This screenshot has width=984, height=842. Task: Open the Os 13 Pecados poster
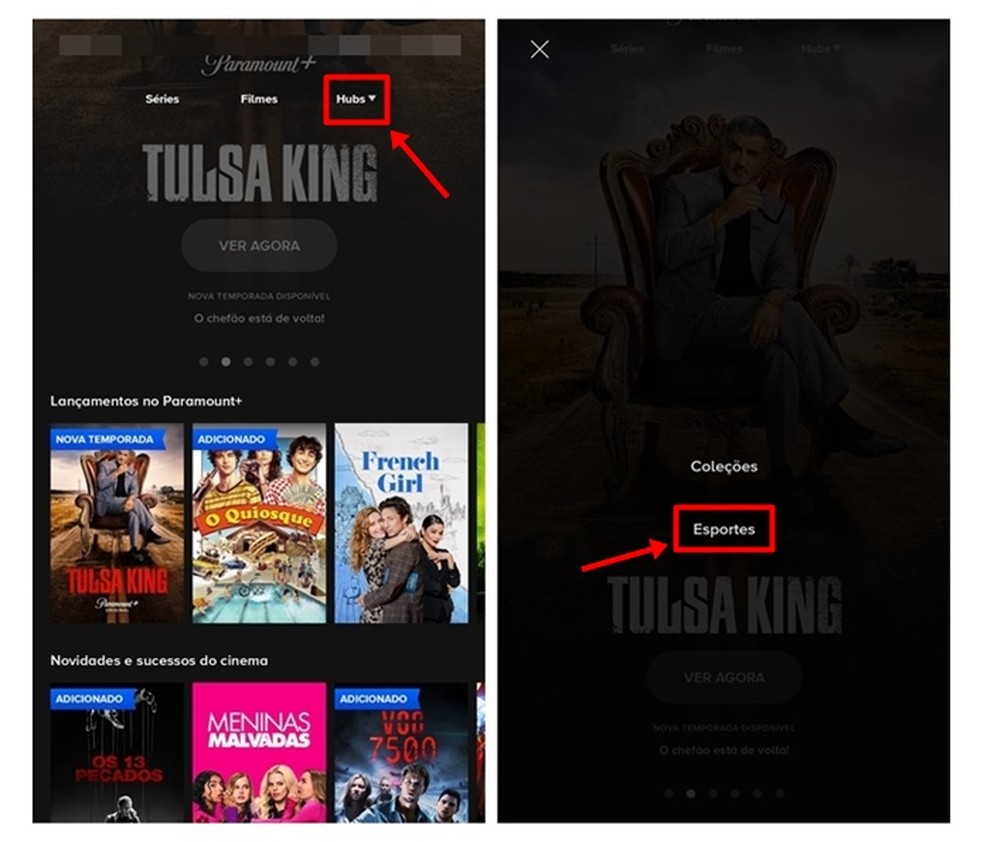[x=117, y=752]
